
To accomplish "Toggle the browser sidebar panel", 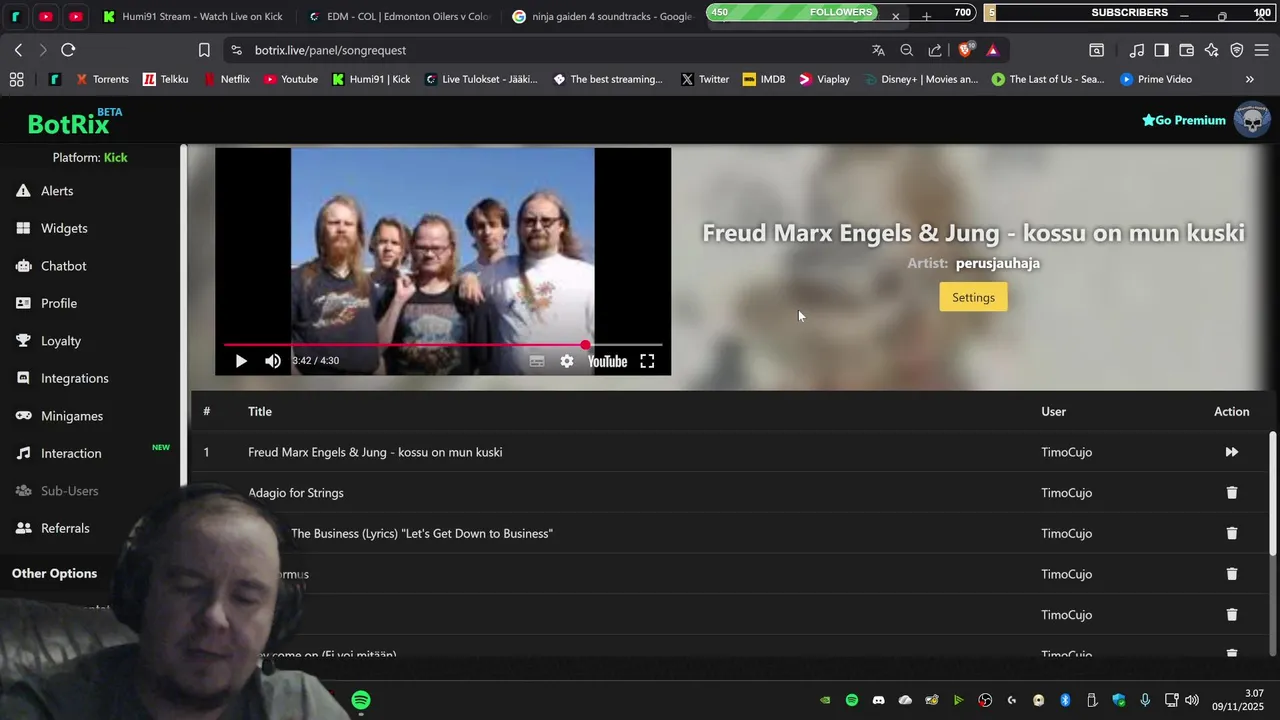I will pyautogui.click(x=1161, y=50).
